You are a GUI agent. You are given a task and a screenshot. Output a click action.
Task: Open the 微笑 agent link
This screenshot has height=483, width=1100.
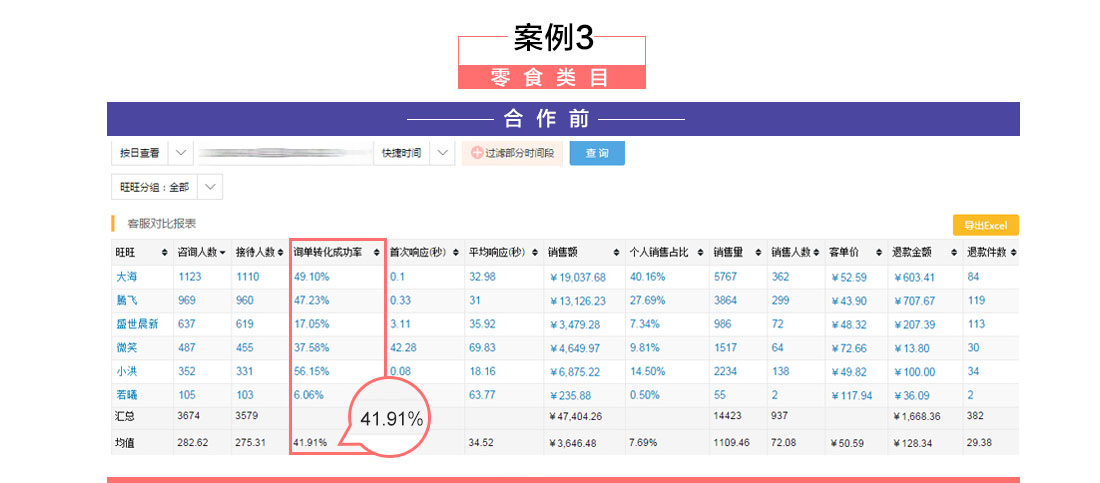tap(127, 348)
